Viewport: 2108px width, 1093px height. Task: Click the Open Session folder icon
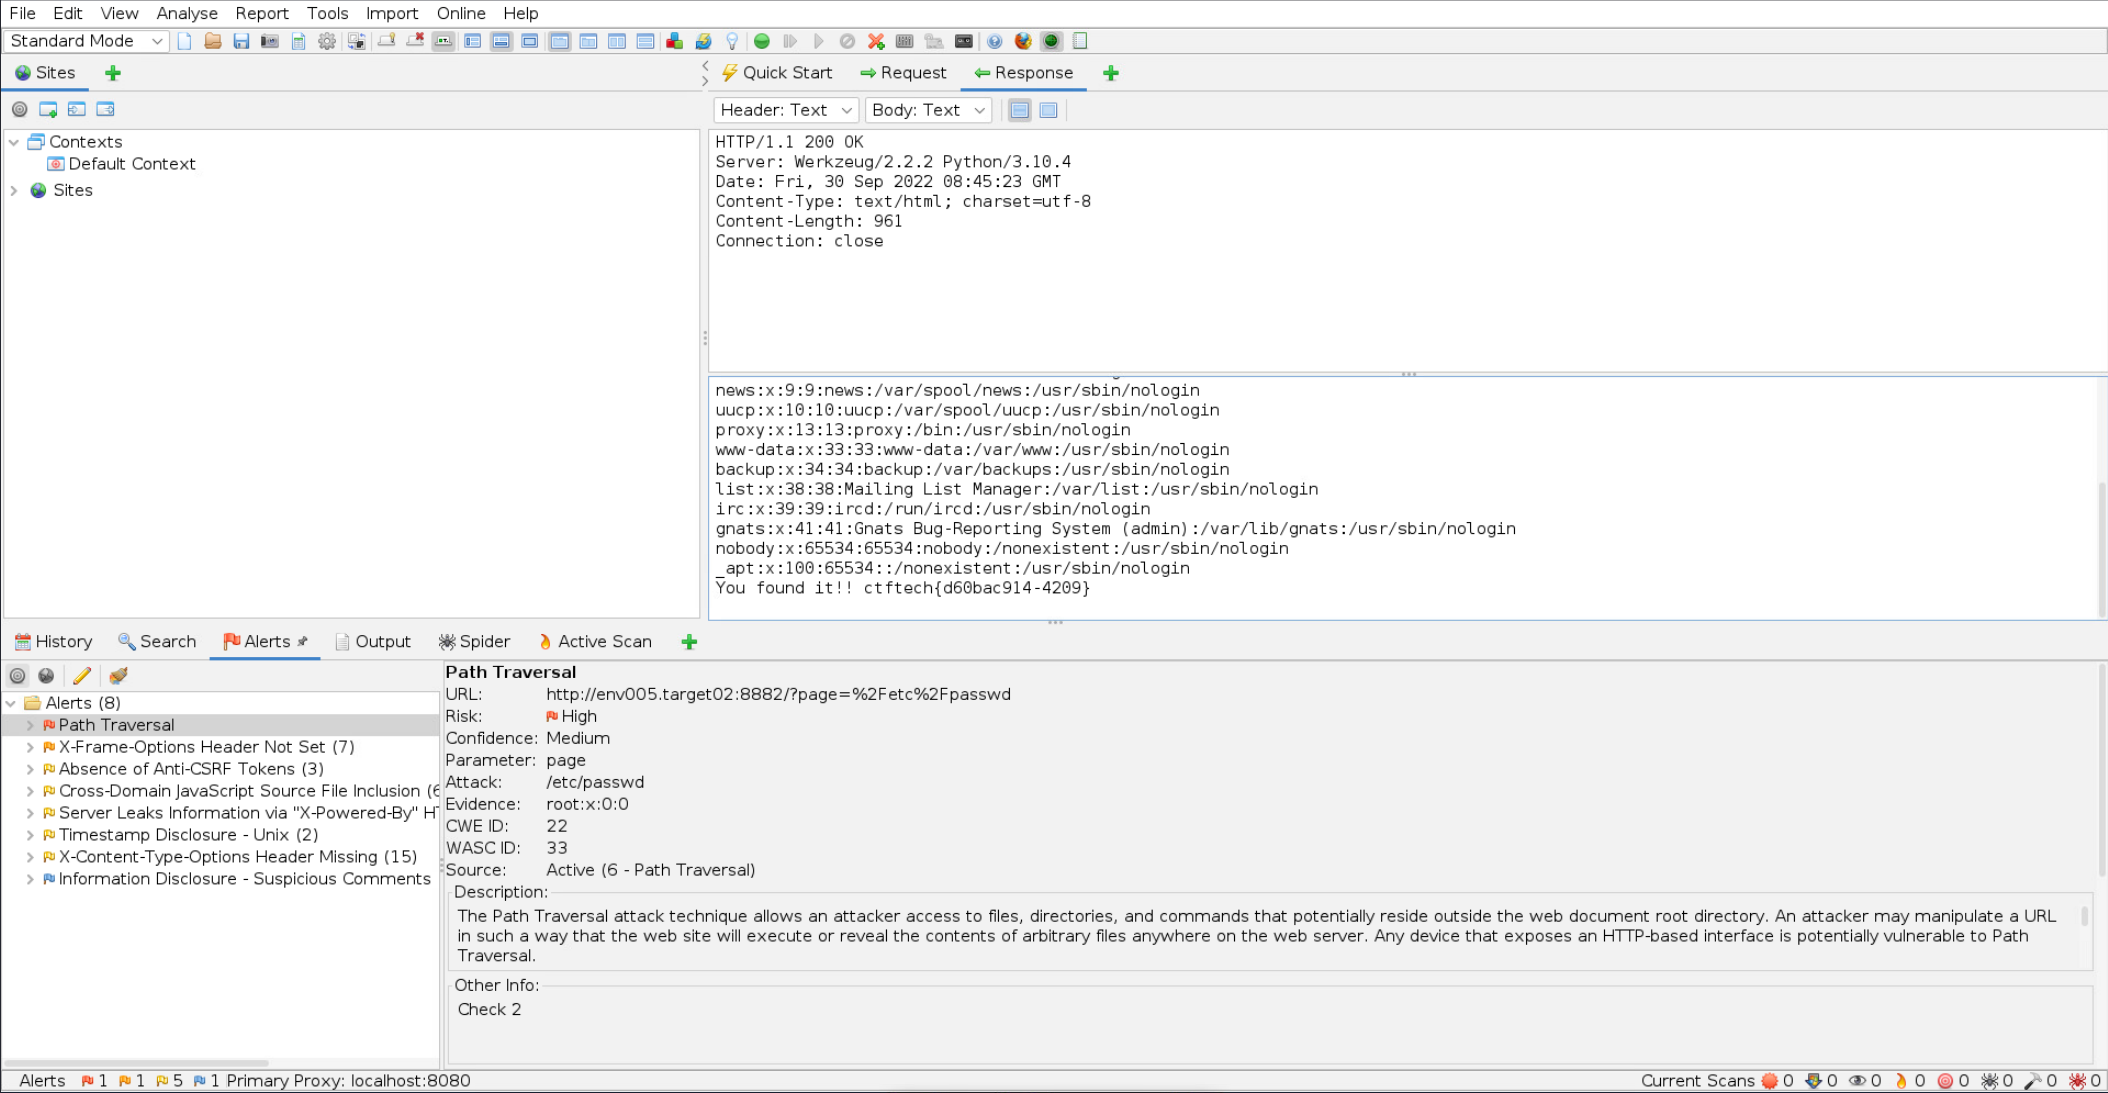pos(212,41)
